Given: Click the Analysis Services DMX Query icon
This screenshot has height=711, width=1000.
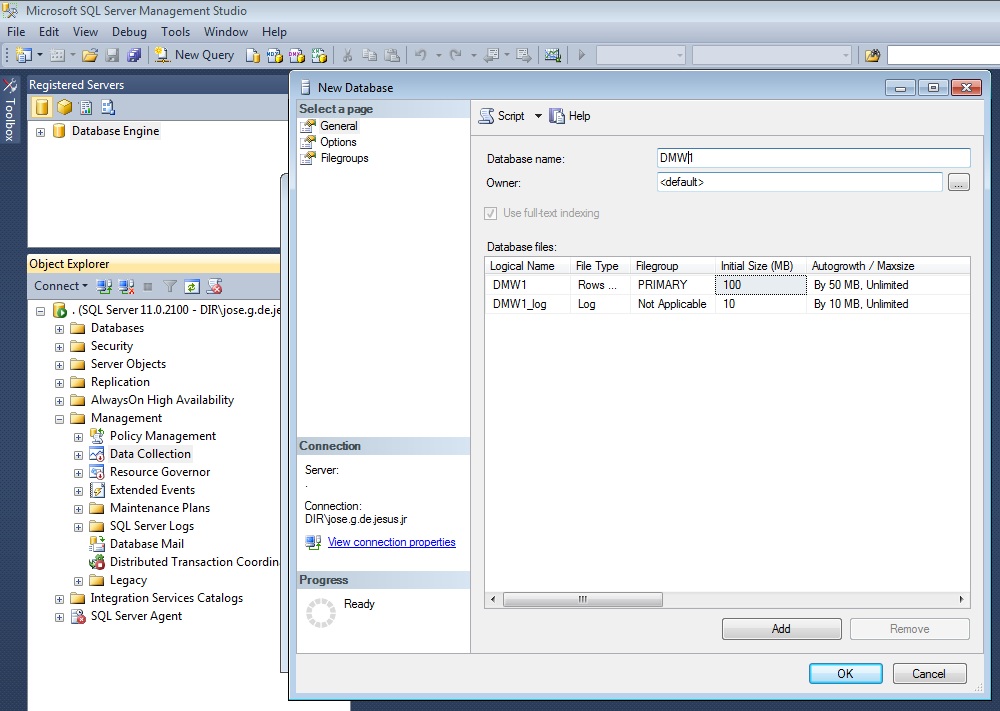Looking at the screenshot, I should (297, 55).
